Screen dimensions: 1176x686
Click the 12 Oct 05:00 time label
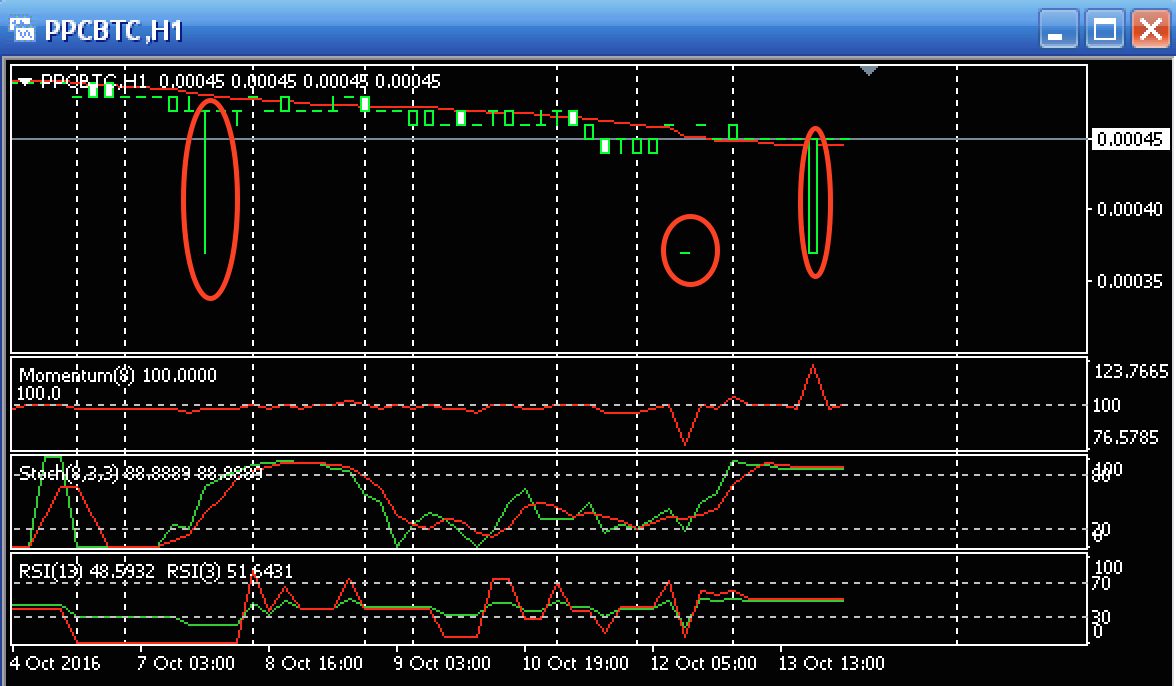[x=704, y=664]
